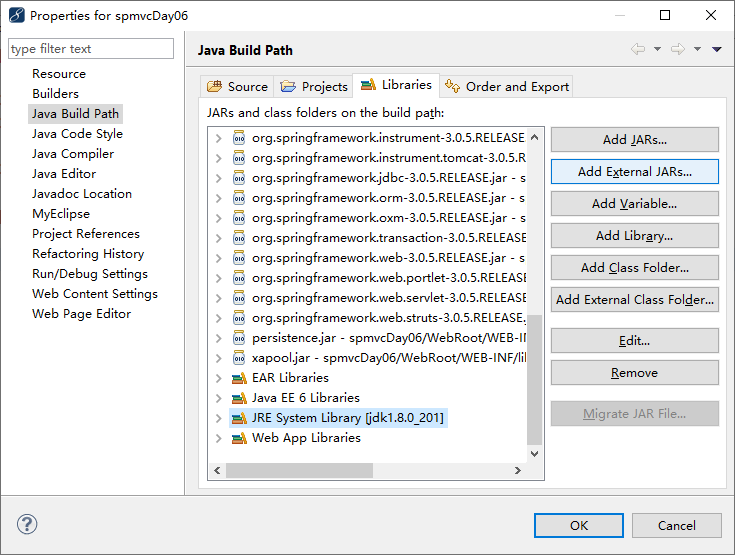Image resolution: width=735 pixels, height=555 pixels.
Task: Click the jar icon beside org.springframework.oxm-3.0.5.RELEASE.jar
Action: click(x=239, y=218)
